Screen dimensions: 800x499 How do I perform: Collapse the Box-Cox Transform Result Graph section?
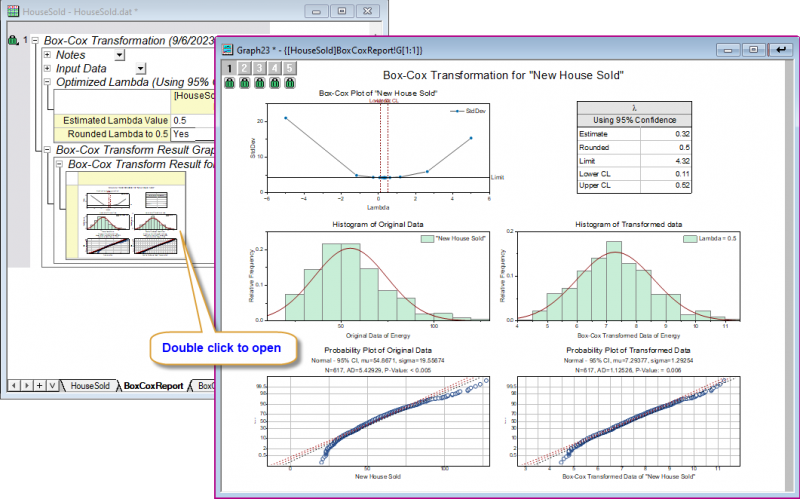[x=47, y=150]
